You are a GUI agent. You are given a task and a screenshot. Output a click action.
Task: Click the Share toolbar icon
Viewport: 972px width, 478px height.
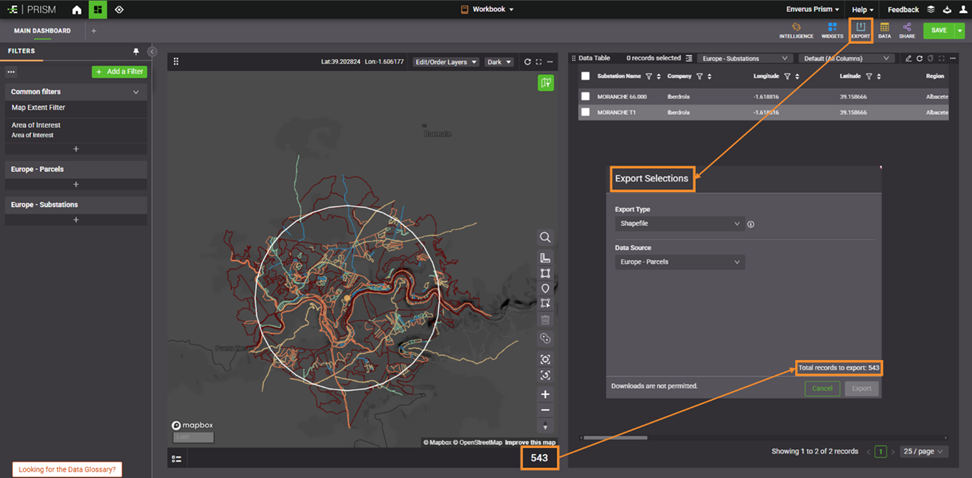[907, 30]
